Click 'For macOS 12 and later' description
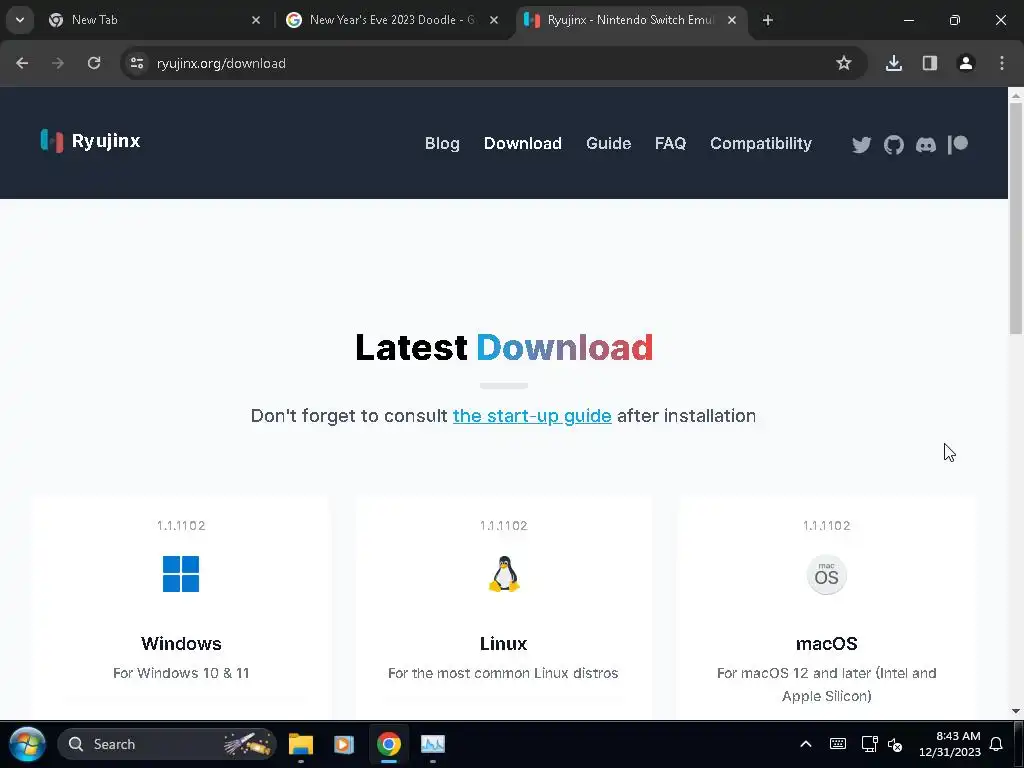The image size is (1024, 768). [x=826, y=684]
